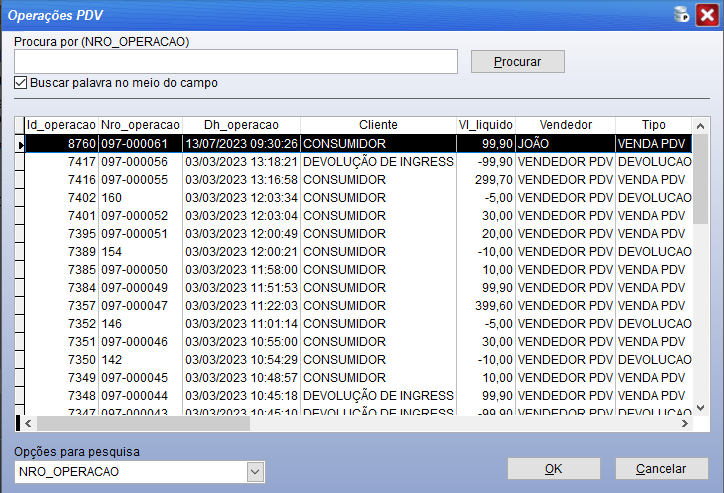Click the Procura por search field
This screenshot has width=724, height=493.
(x=236, y=61)
